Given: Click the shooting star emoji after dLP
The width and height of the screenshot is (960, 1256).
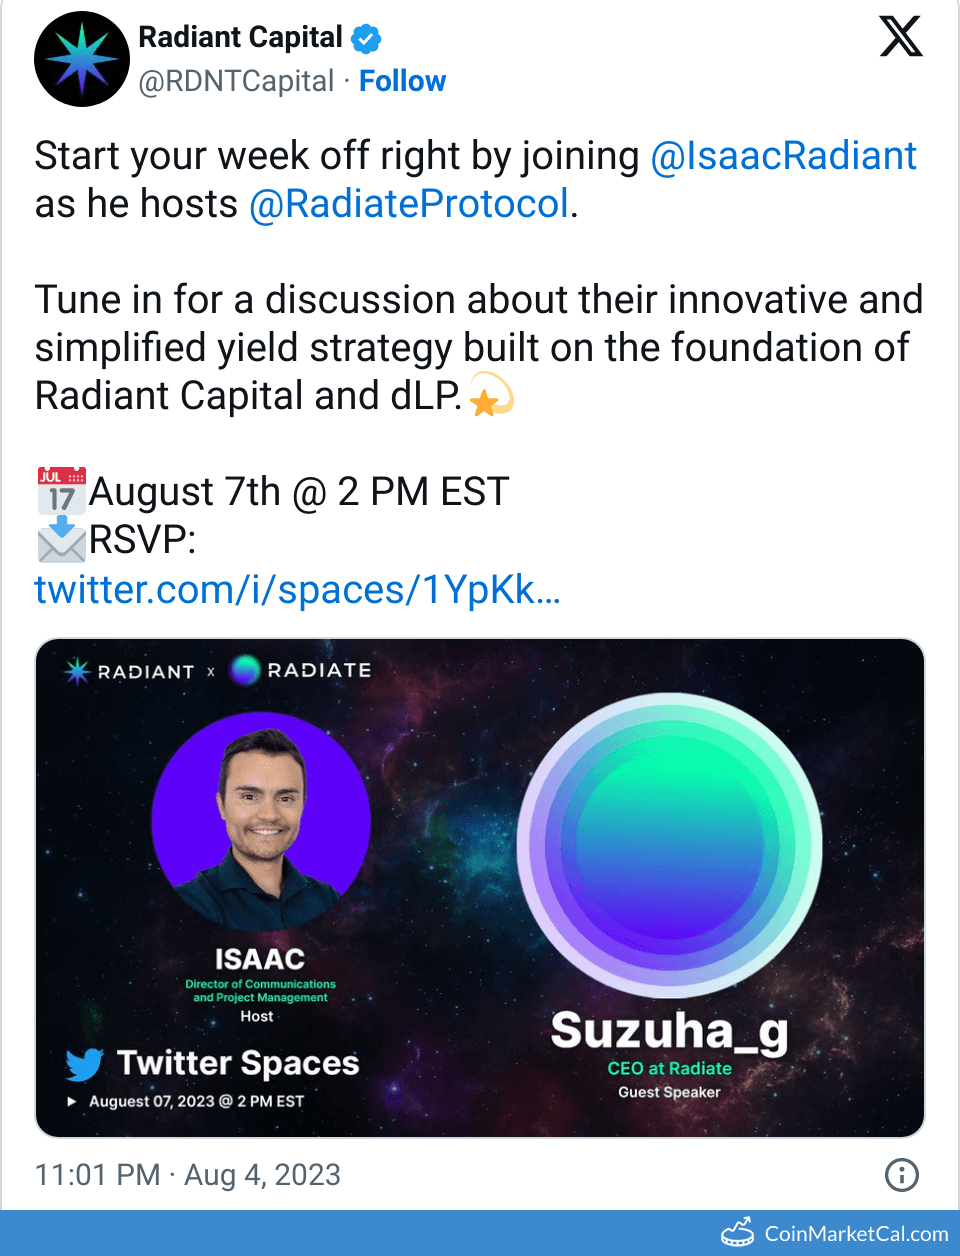Looking at the screenshot, I should pyautogui.click(x=490, y=395).
